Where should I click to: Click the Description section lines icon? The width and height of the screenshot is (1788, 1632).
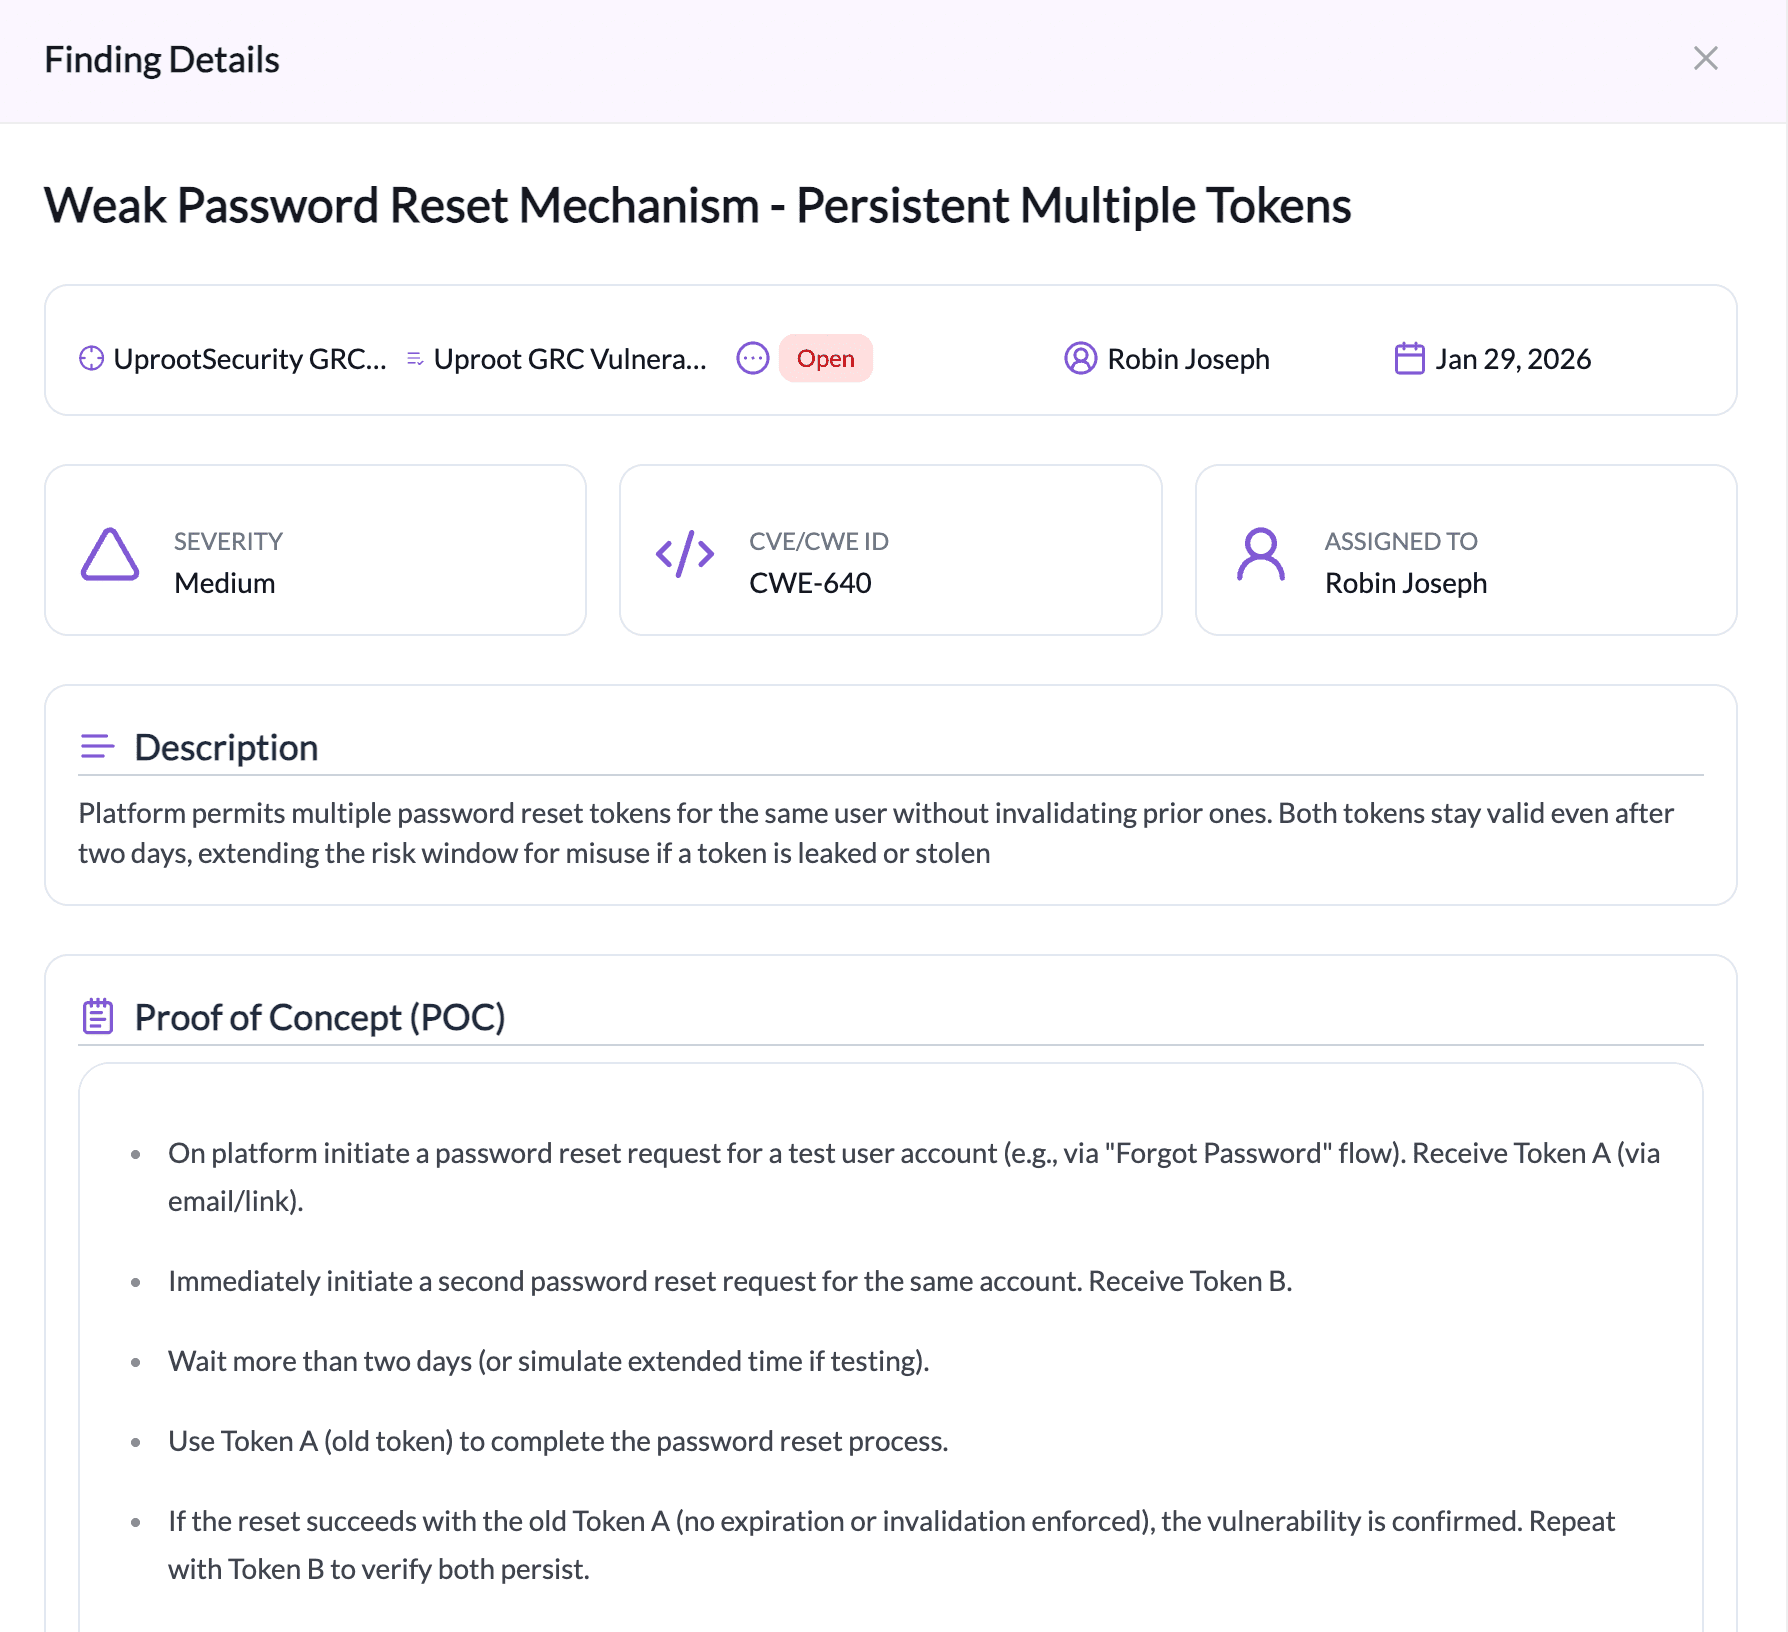coord(97,747)
